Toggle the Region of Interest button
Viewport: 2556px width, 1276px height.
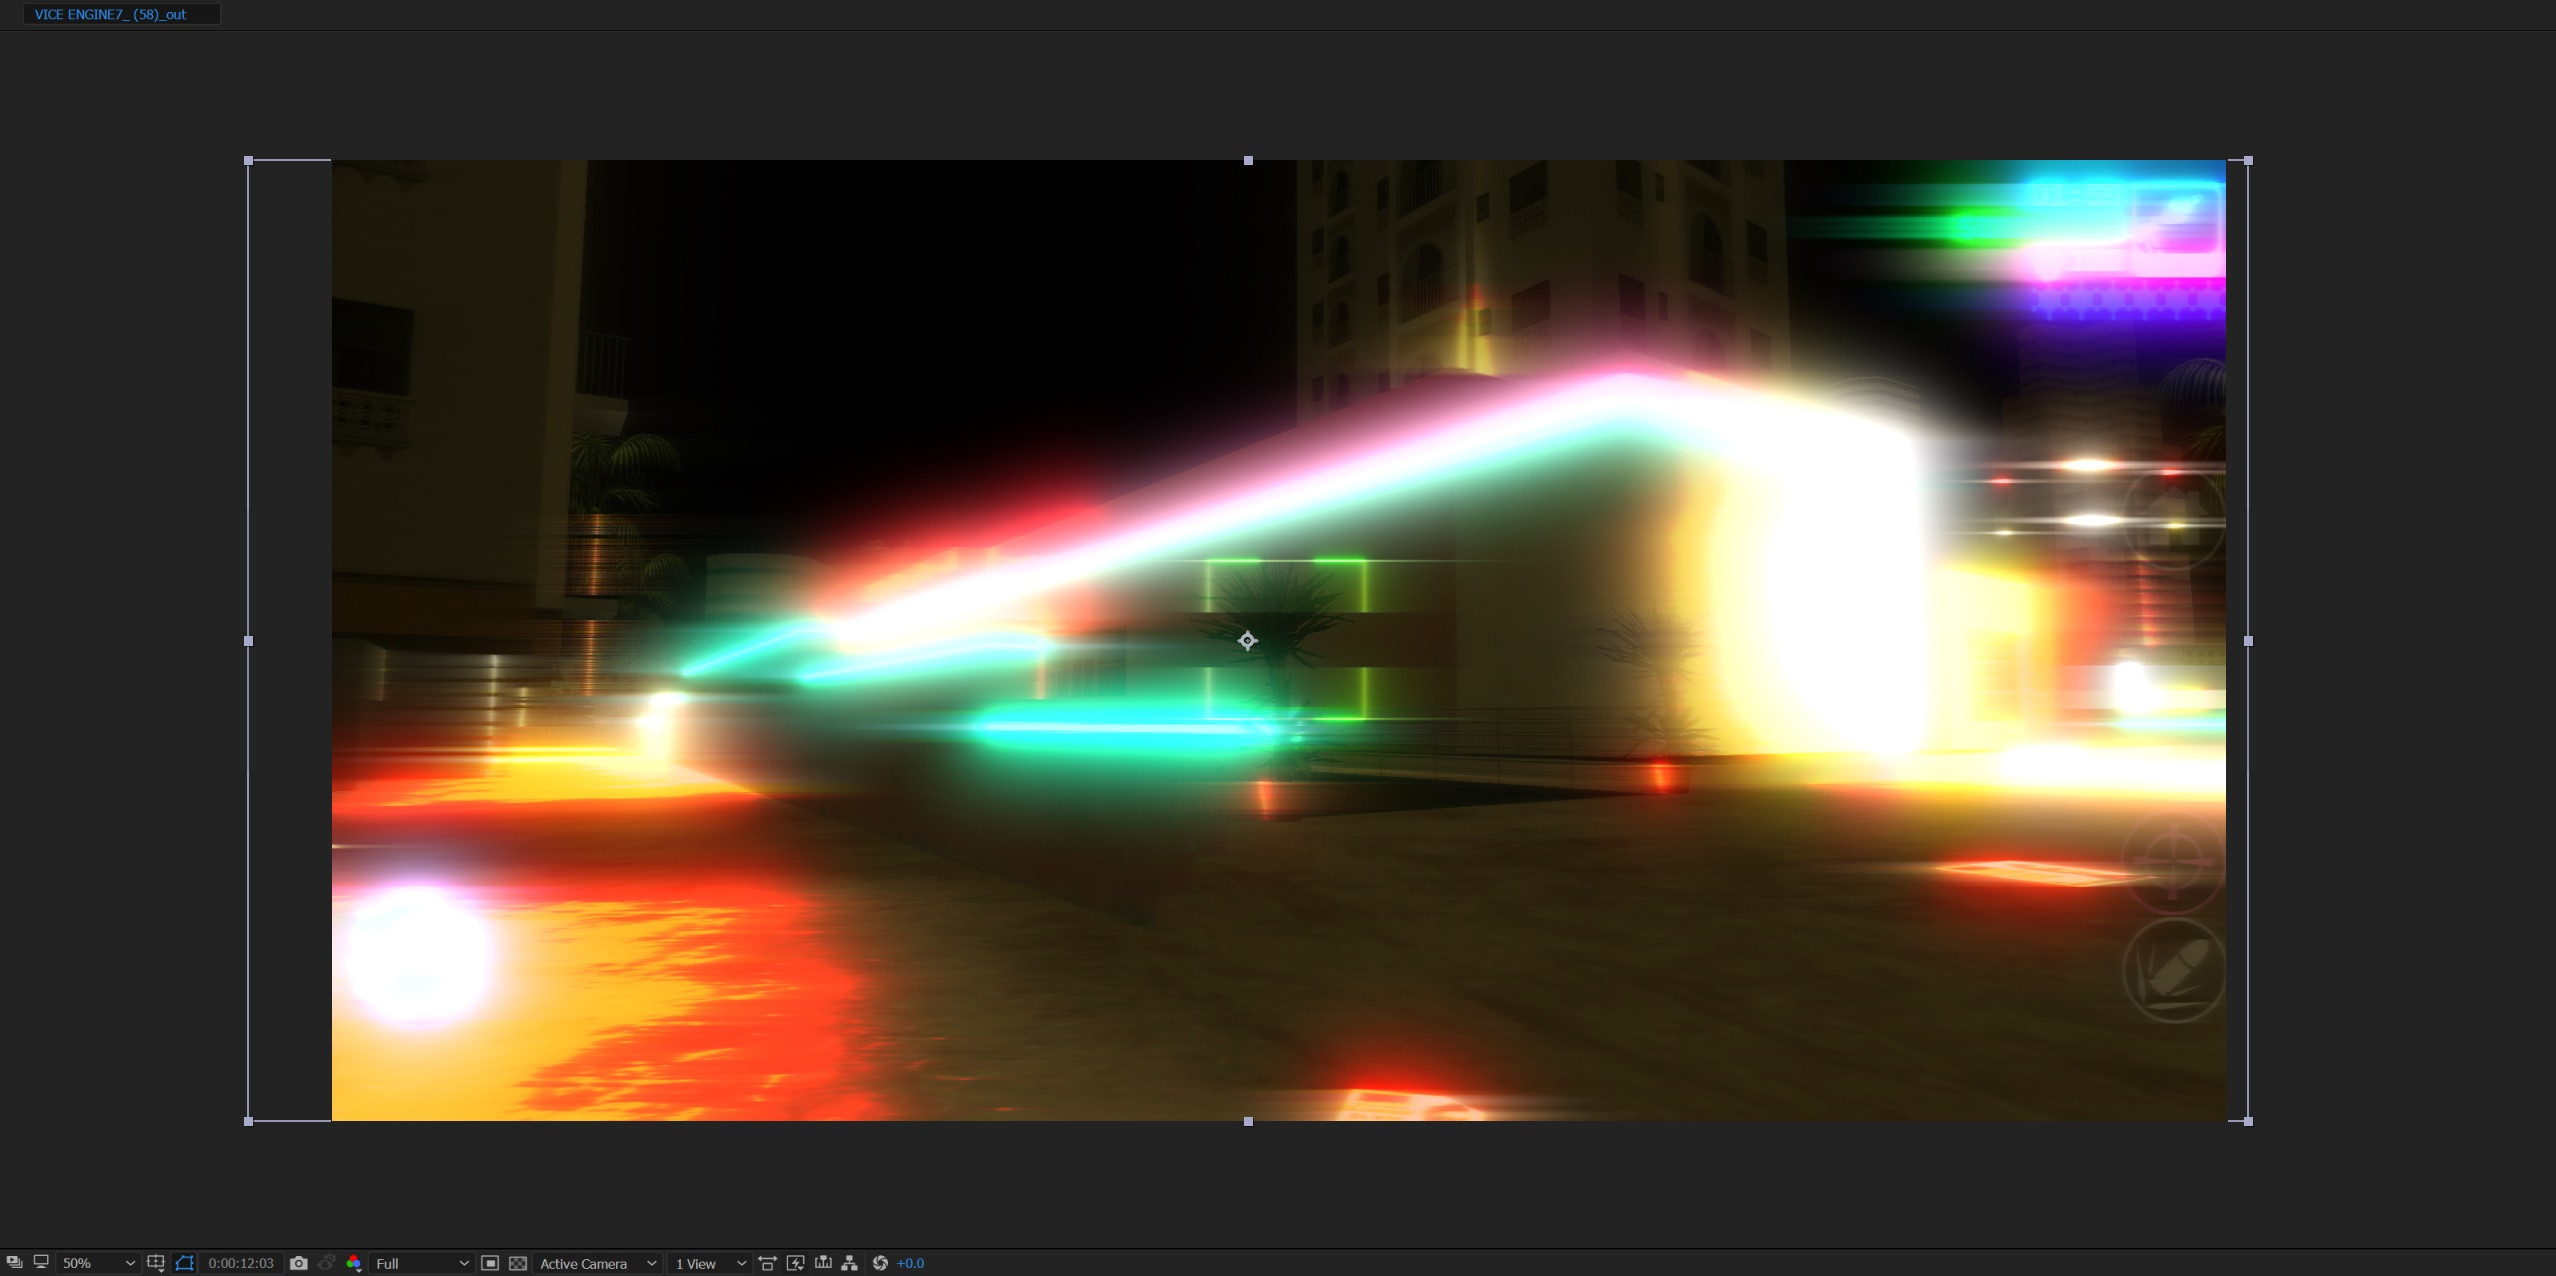coord(490,1263)
